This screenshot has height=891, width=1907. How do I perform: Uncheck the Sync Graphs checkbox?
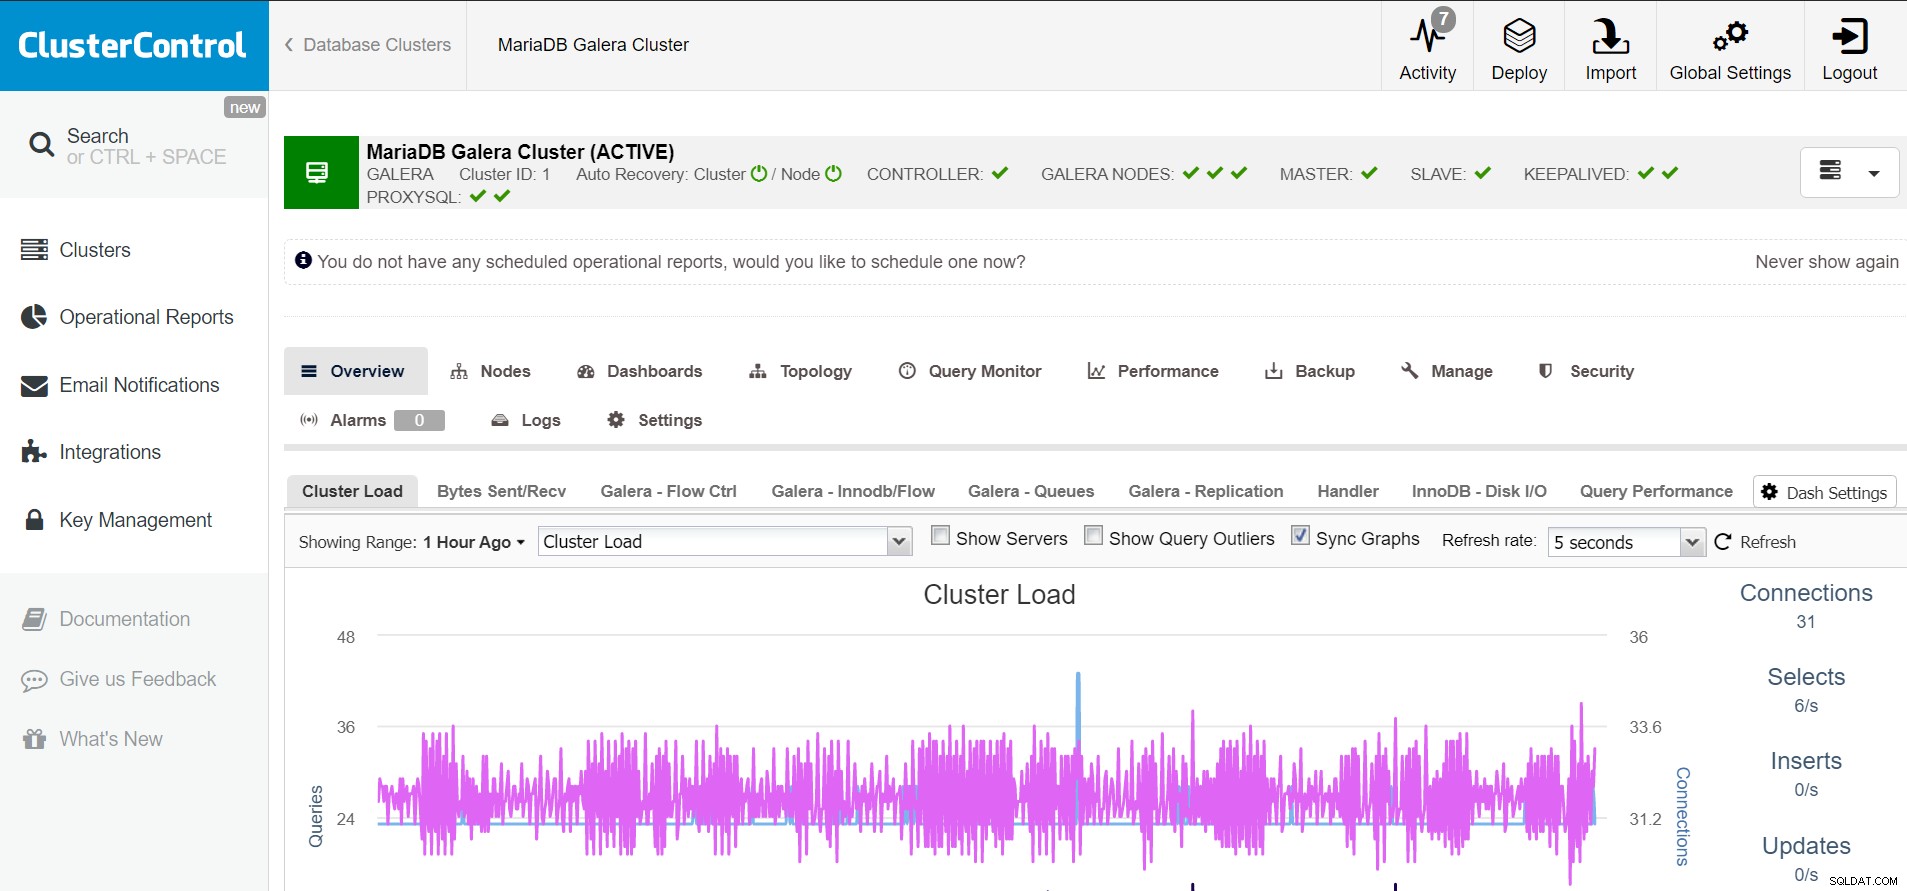[1300, 535]
